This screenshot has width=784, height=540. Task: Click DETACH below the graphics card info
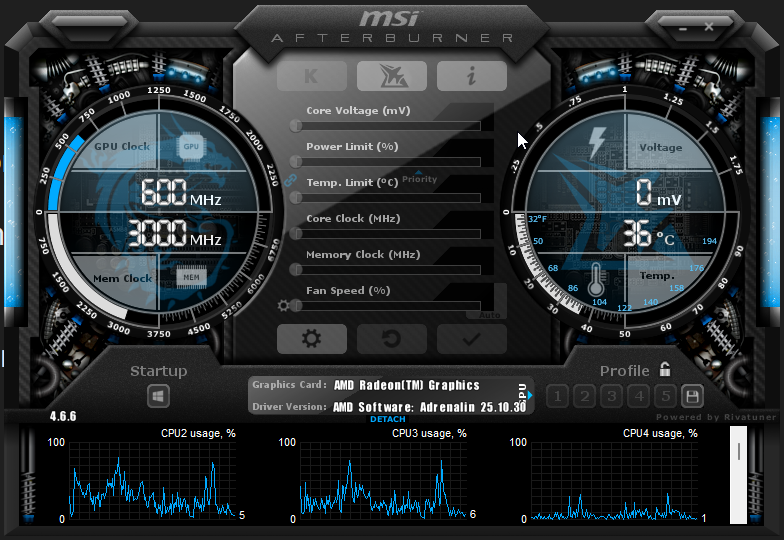[x=388, y=419]
